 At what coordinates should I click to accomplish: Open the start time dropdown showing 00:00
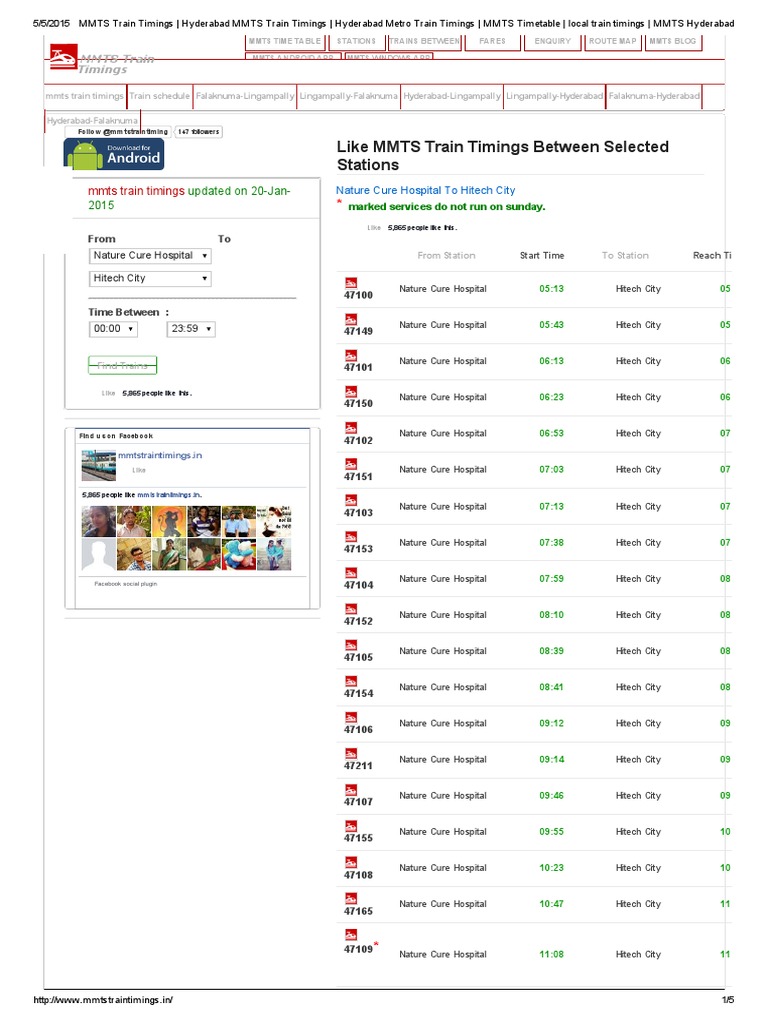113,329
